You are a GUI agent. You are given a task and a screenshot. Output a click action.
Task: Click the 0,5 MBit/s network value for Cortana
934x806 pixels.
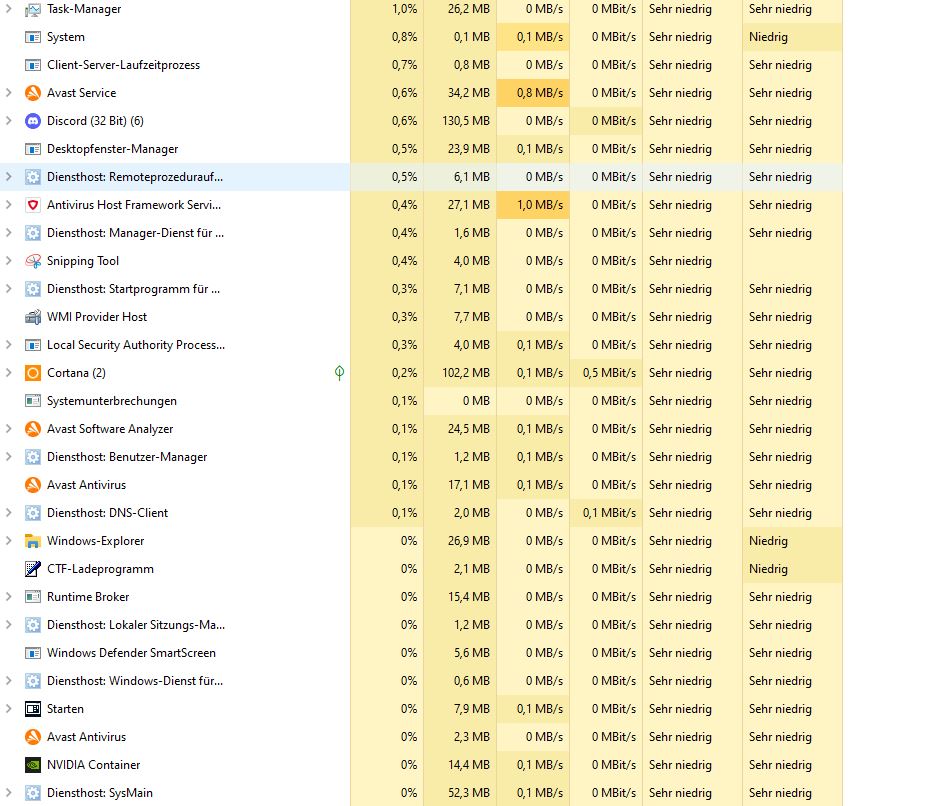pyautogui.click(x=609, y=373)
